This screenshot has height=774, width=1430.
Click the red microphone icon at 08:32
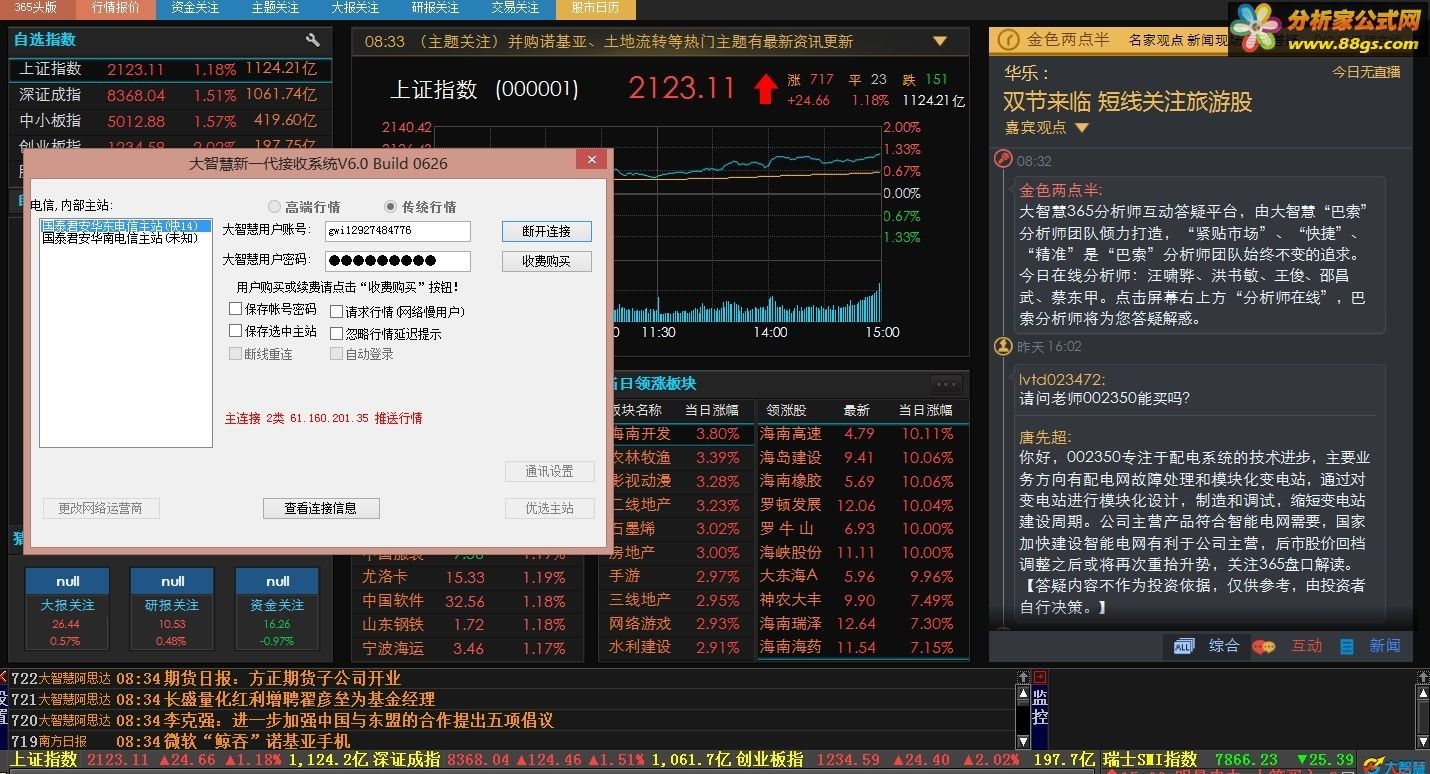point(1003,159)
